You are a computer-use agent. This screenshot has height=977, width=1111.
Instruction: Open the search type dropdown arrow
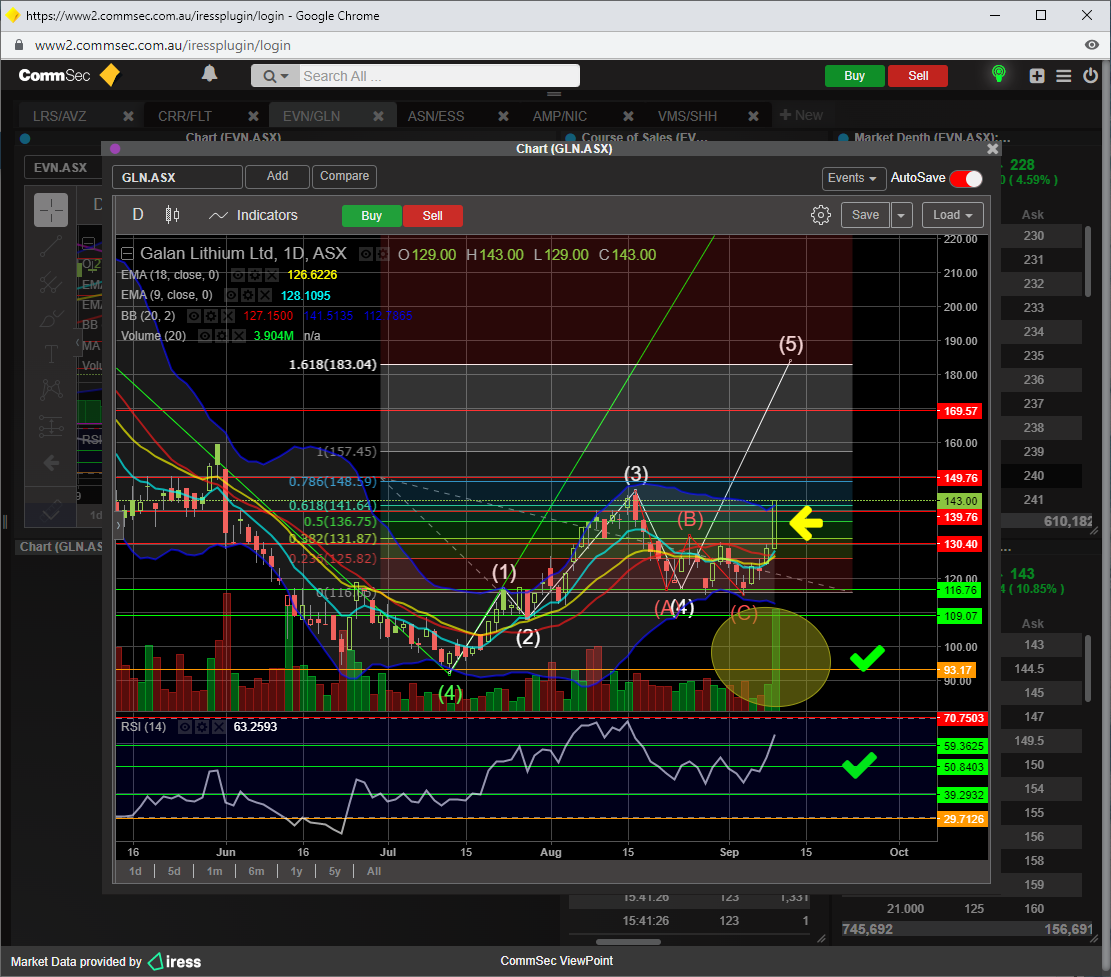pyautogui.click(x=276, y=76)
